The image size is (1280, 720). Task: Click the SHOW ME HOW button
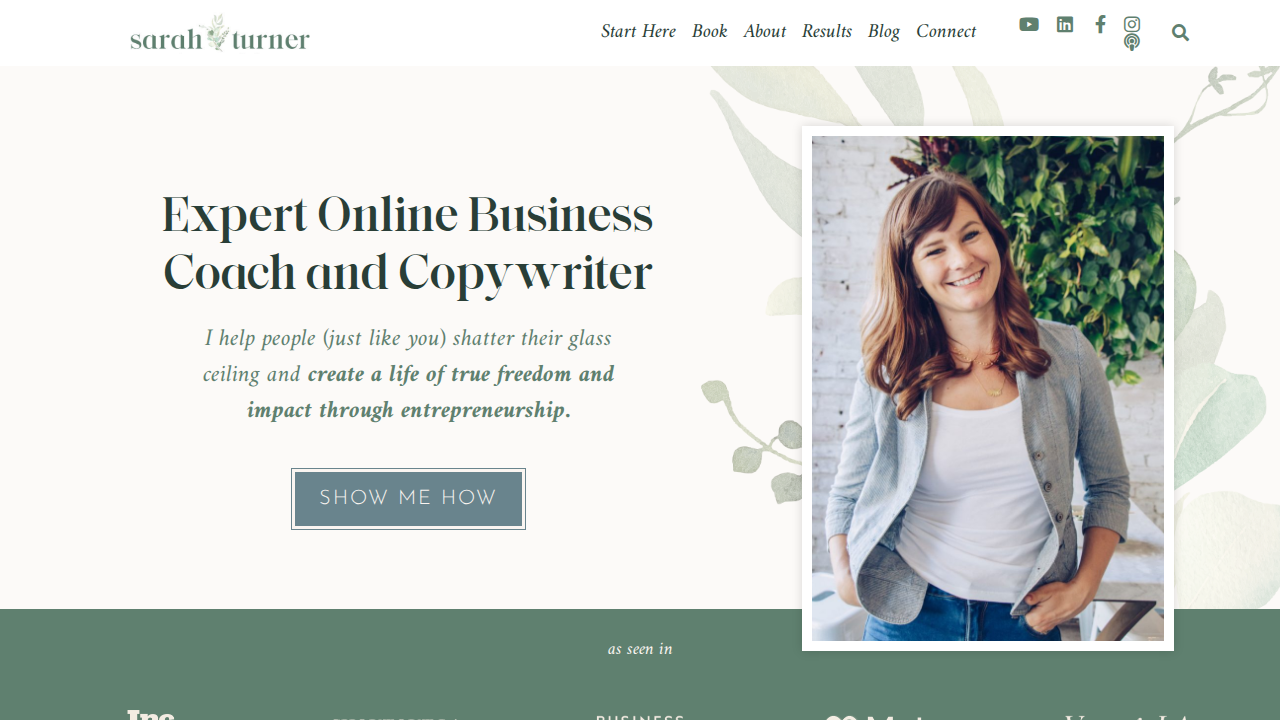tap(408, 499)
